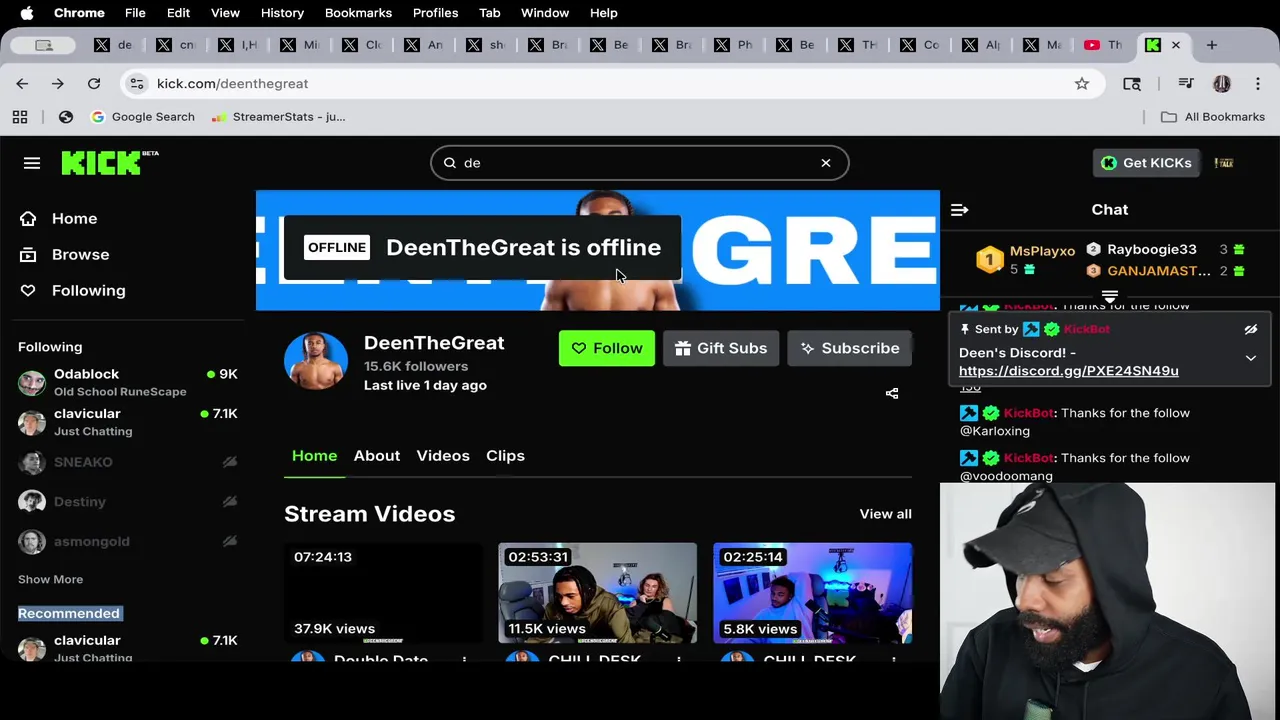Go to Home in the Kick sidebar
The height and width of the screenshot is (720, 1280).
[x=60, y=219]
